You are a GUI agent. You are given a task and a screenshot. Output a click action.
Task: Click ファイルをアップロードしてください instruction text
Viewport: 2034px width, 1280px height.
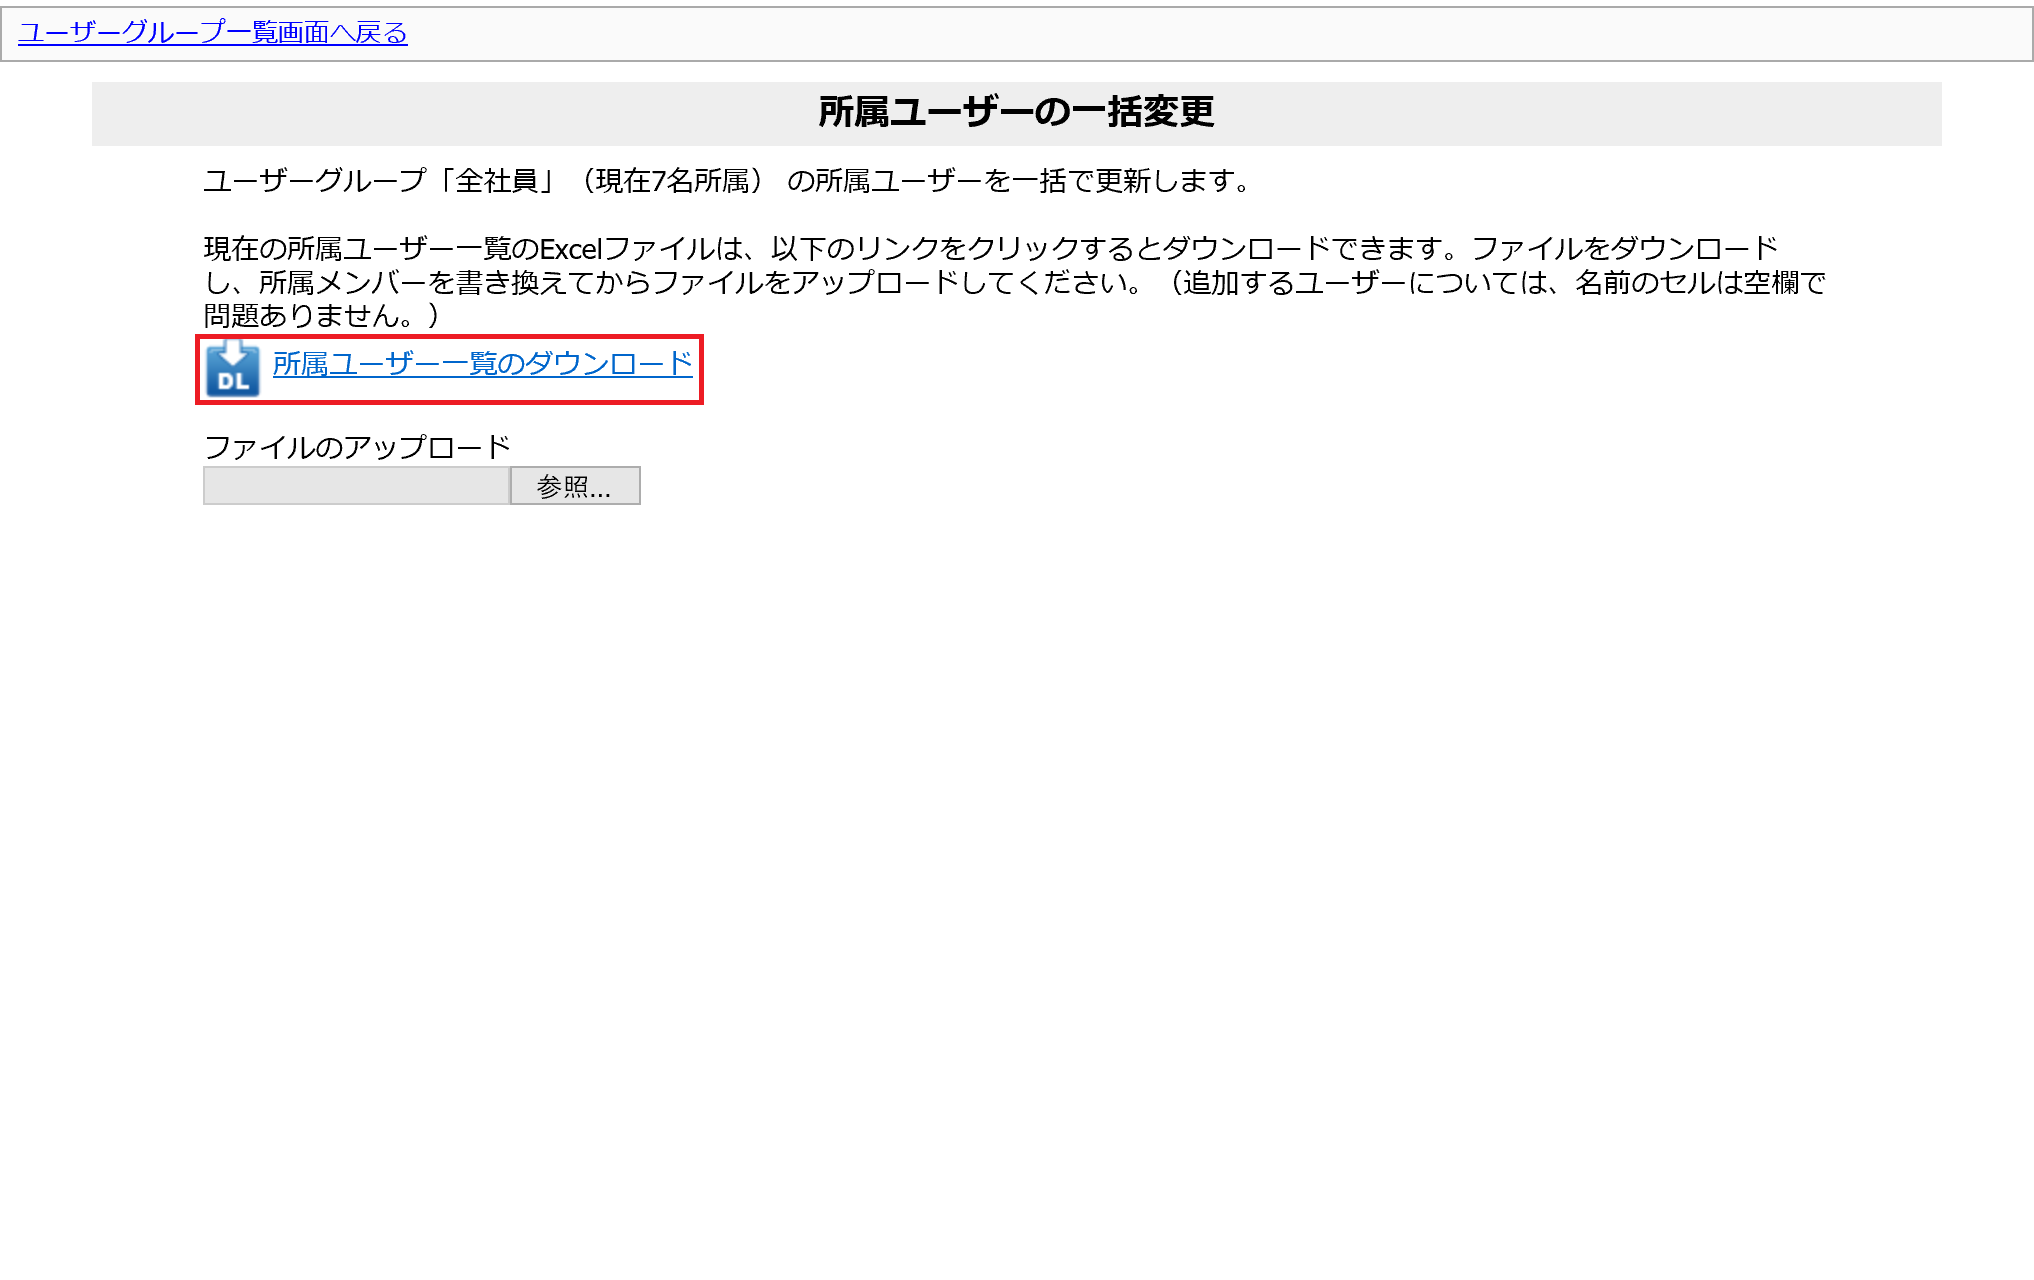[x=895, y=283]
